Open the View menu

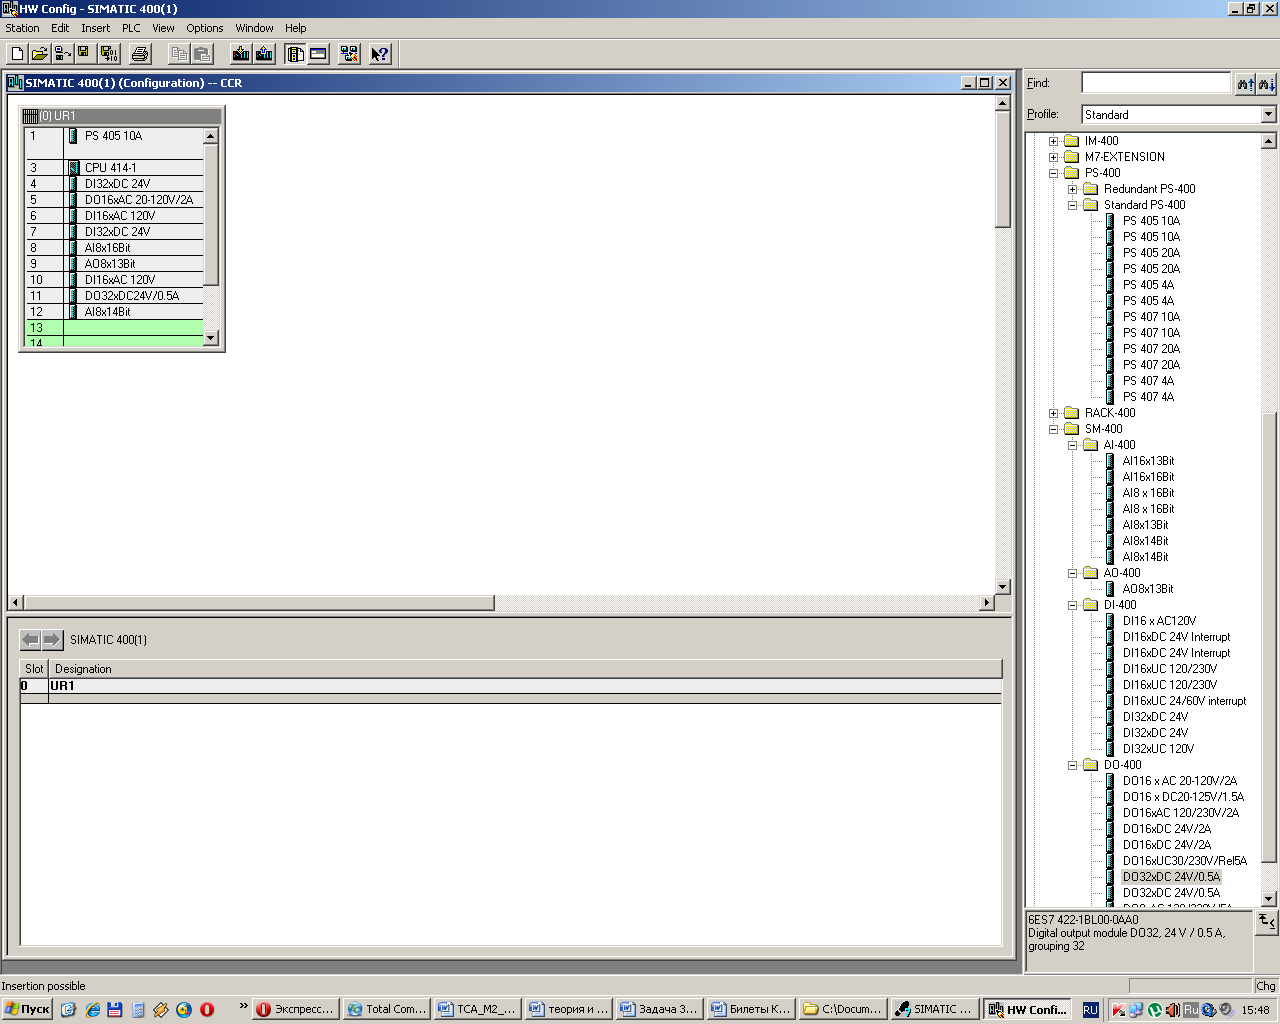pos(163,28)
